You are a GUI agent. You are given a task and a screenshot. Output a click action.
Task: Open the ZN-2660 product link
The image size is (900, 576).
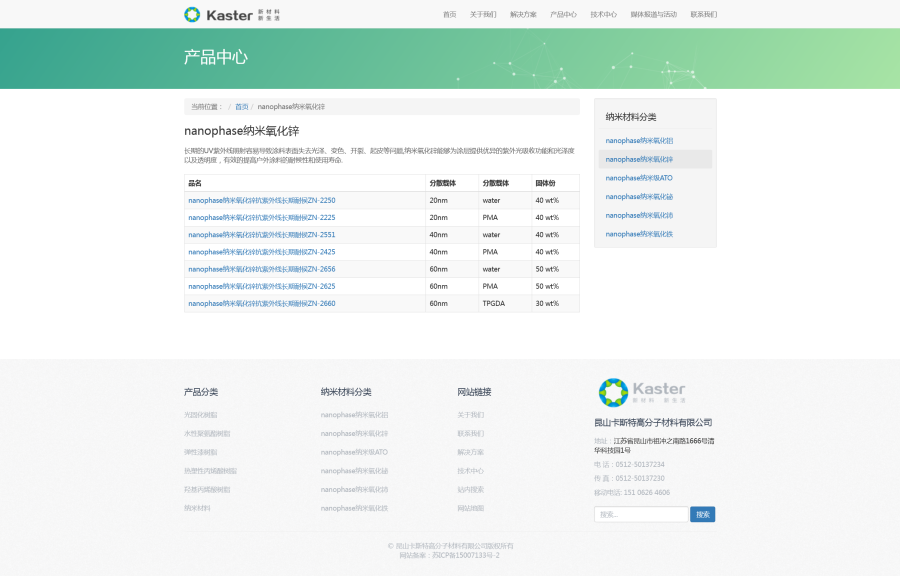(262, 303)
